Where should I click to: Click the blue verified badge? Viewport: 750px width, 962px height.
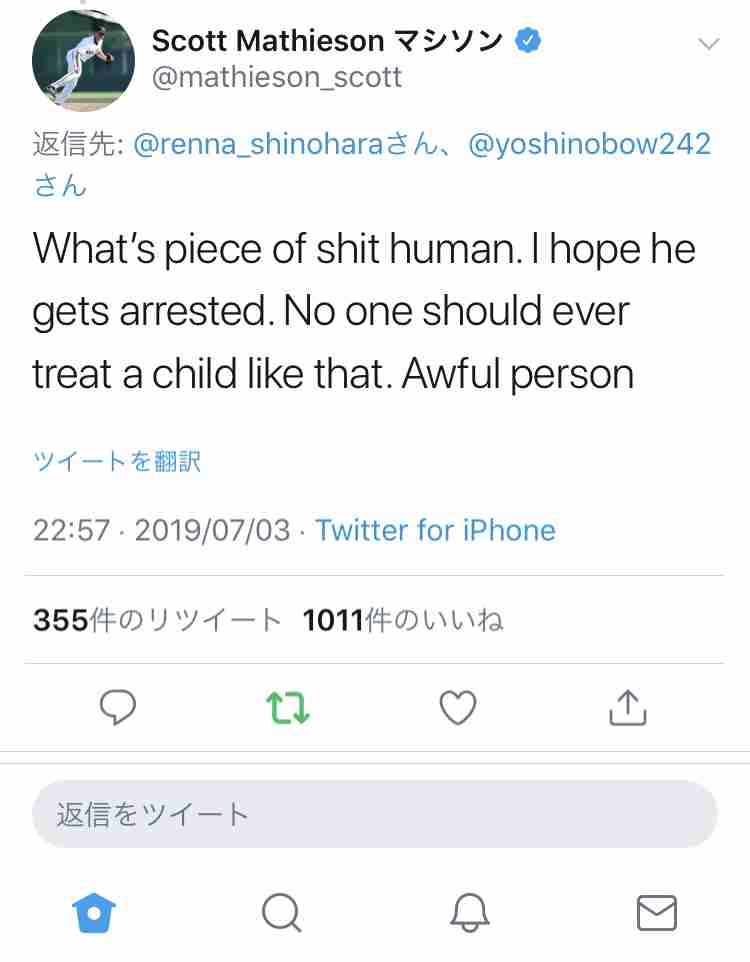(528, 40)
